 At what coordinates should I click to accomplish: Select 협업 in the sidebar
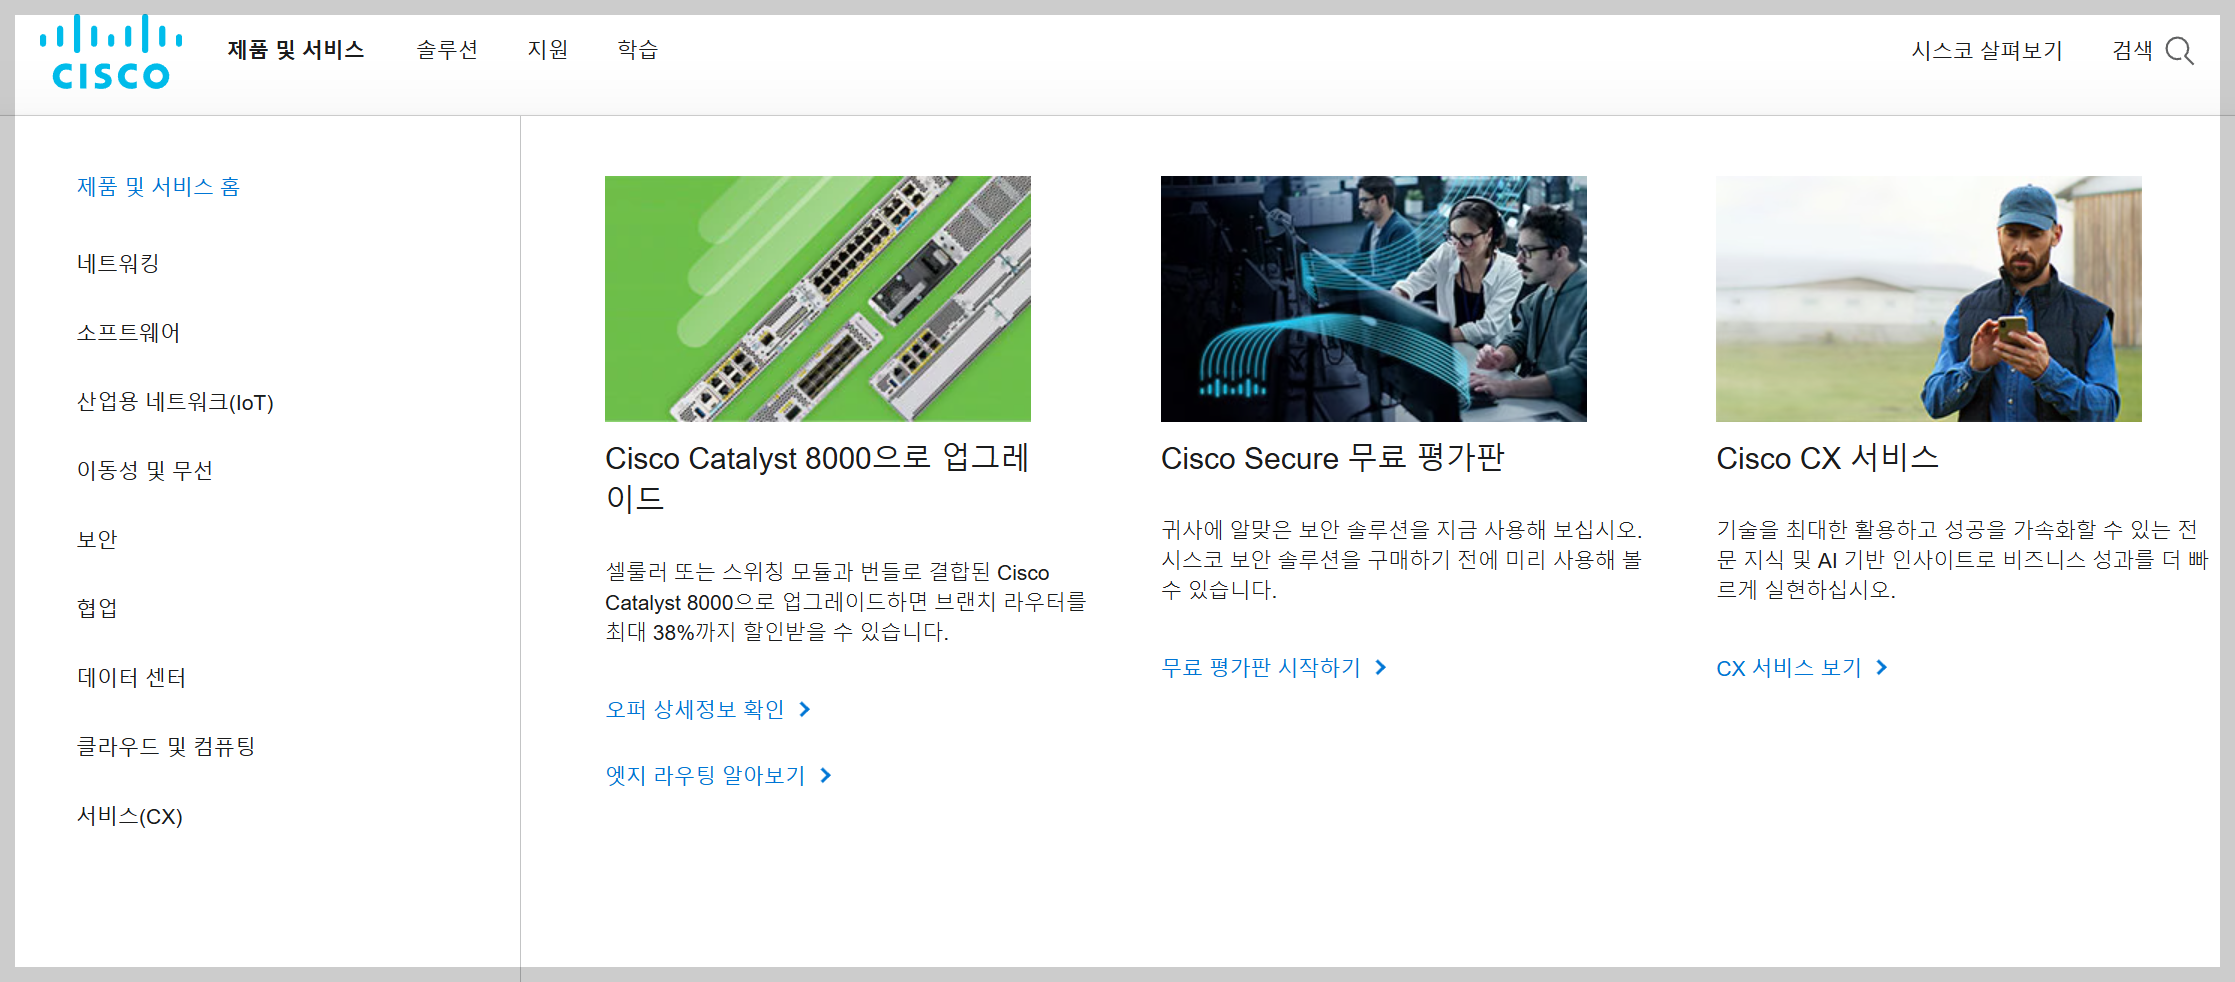point(97,609)
